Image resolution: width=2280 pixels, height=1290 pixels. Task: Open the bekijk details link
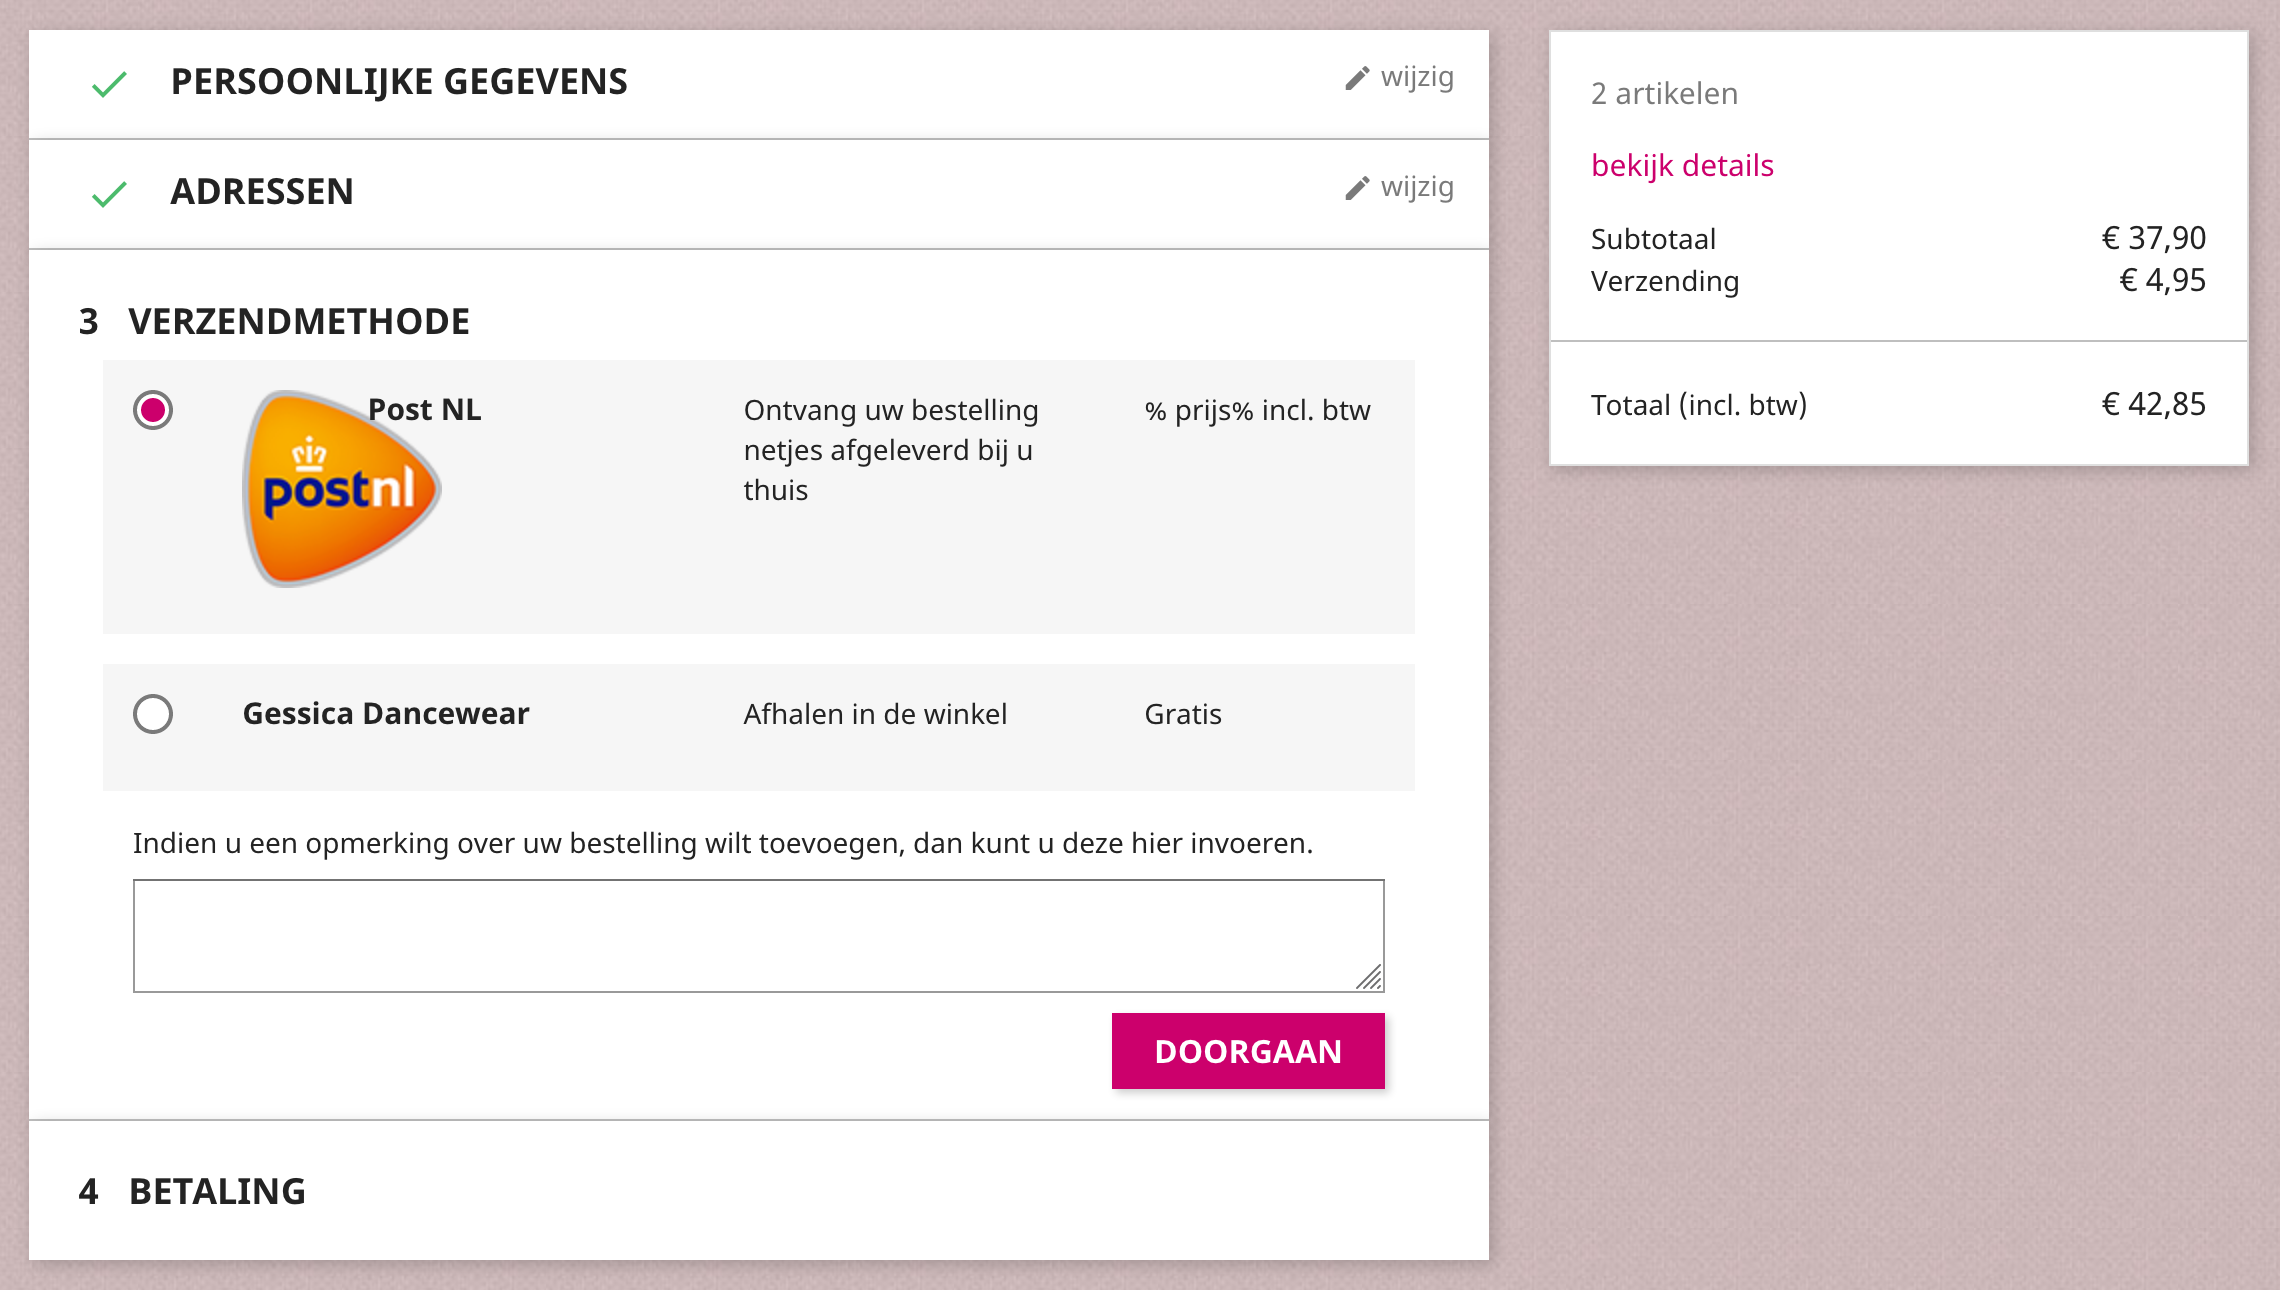pyautogui.click(x=1682, y=165)
